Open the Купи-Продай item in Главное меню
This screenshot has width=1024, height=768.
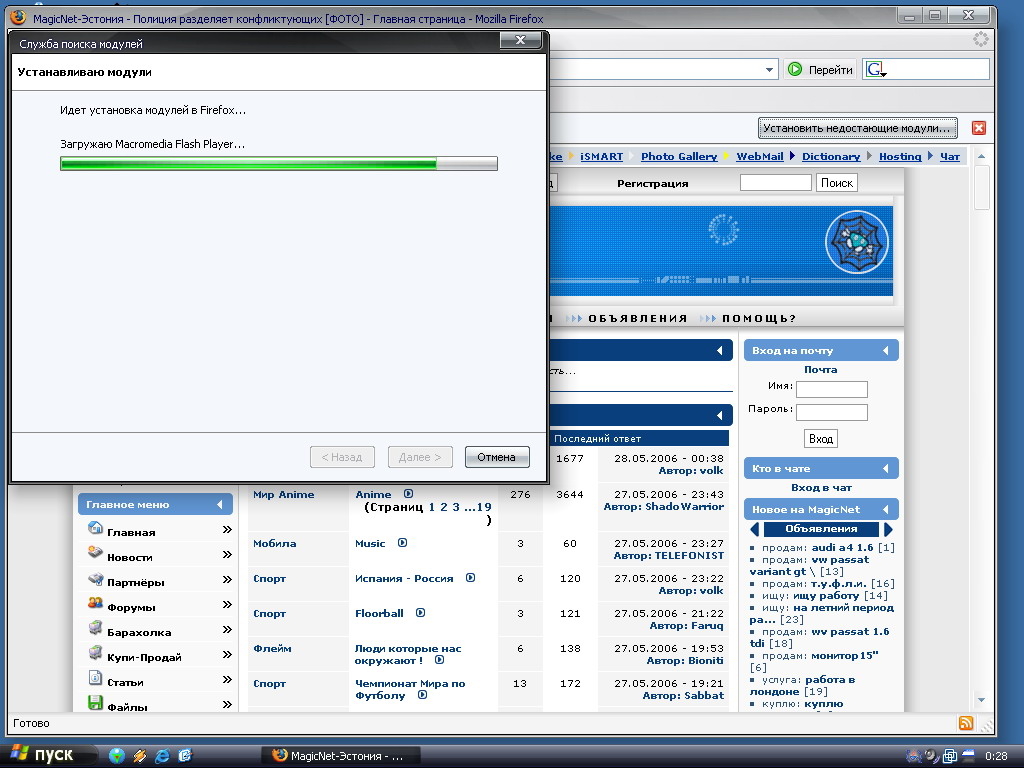tap(144, 658)
